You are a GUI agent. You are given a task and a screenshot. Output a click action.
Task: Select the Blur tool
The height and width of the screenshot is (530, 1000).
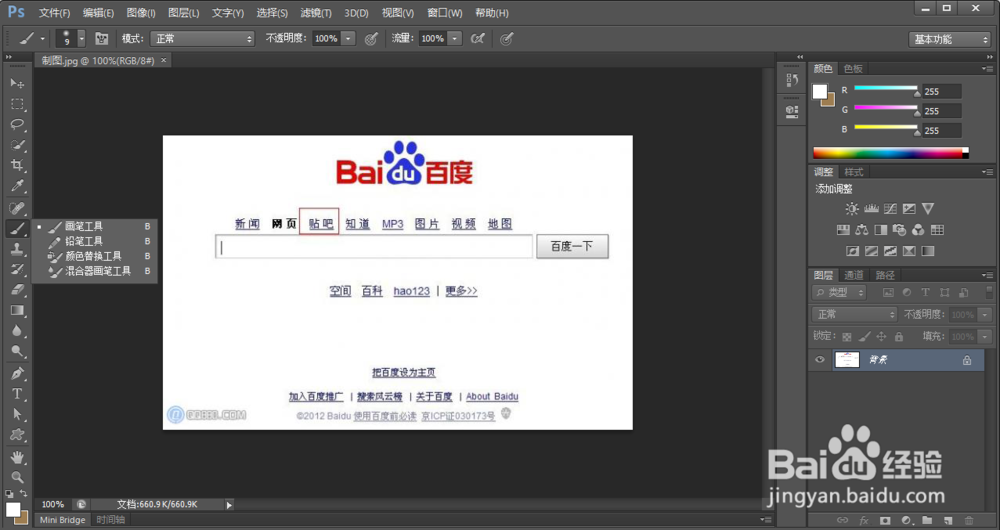pyautogui.click(x=17, y=331)
